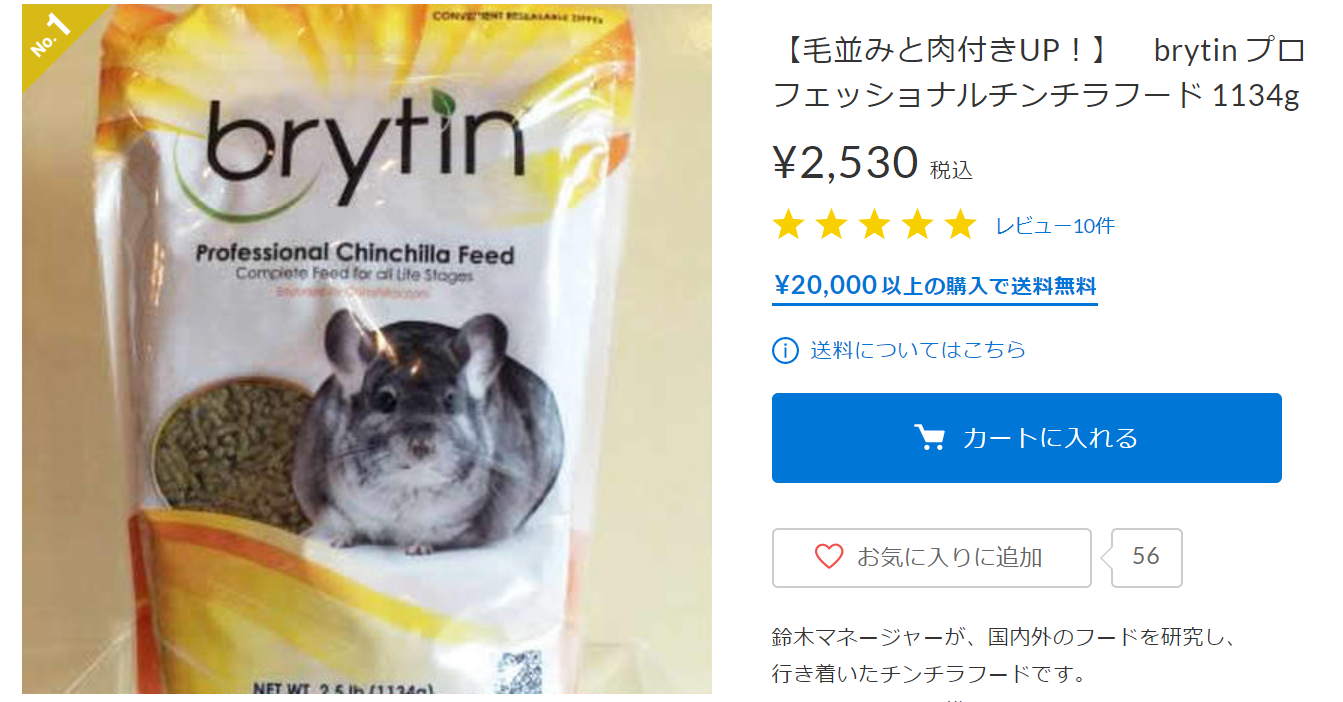Click the product title brytin プロフェッショナルチンチラフード

tap(1037, 72)
